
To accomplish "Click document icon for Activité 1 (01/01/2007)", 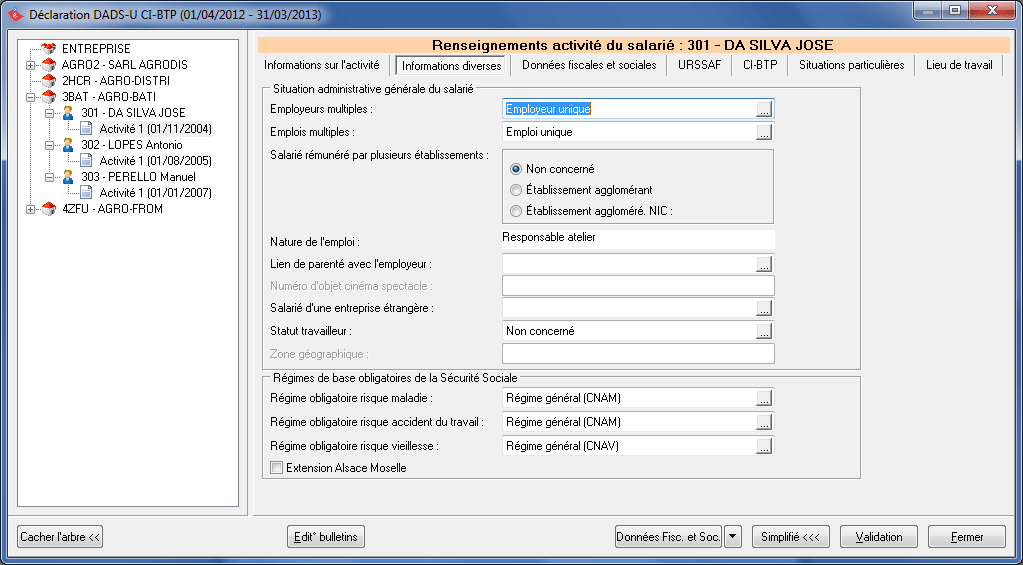I will pyautogui.click(x=86, y=193).
